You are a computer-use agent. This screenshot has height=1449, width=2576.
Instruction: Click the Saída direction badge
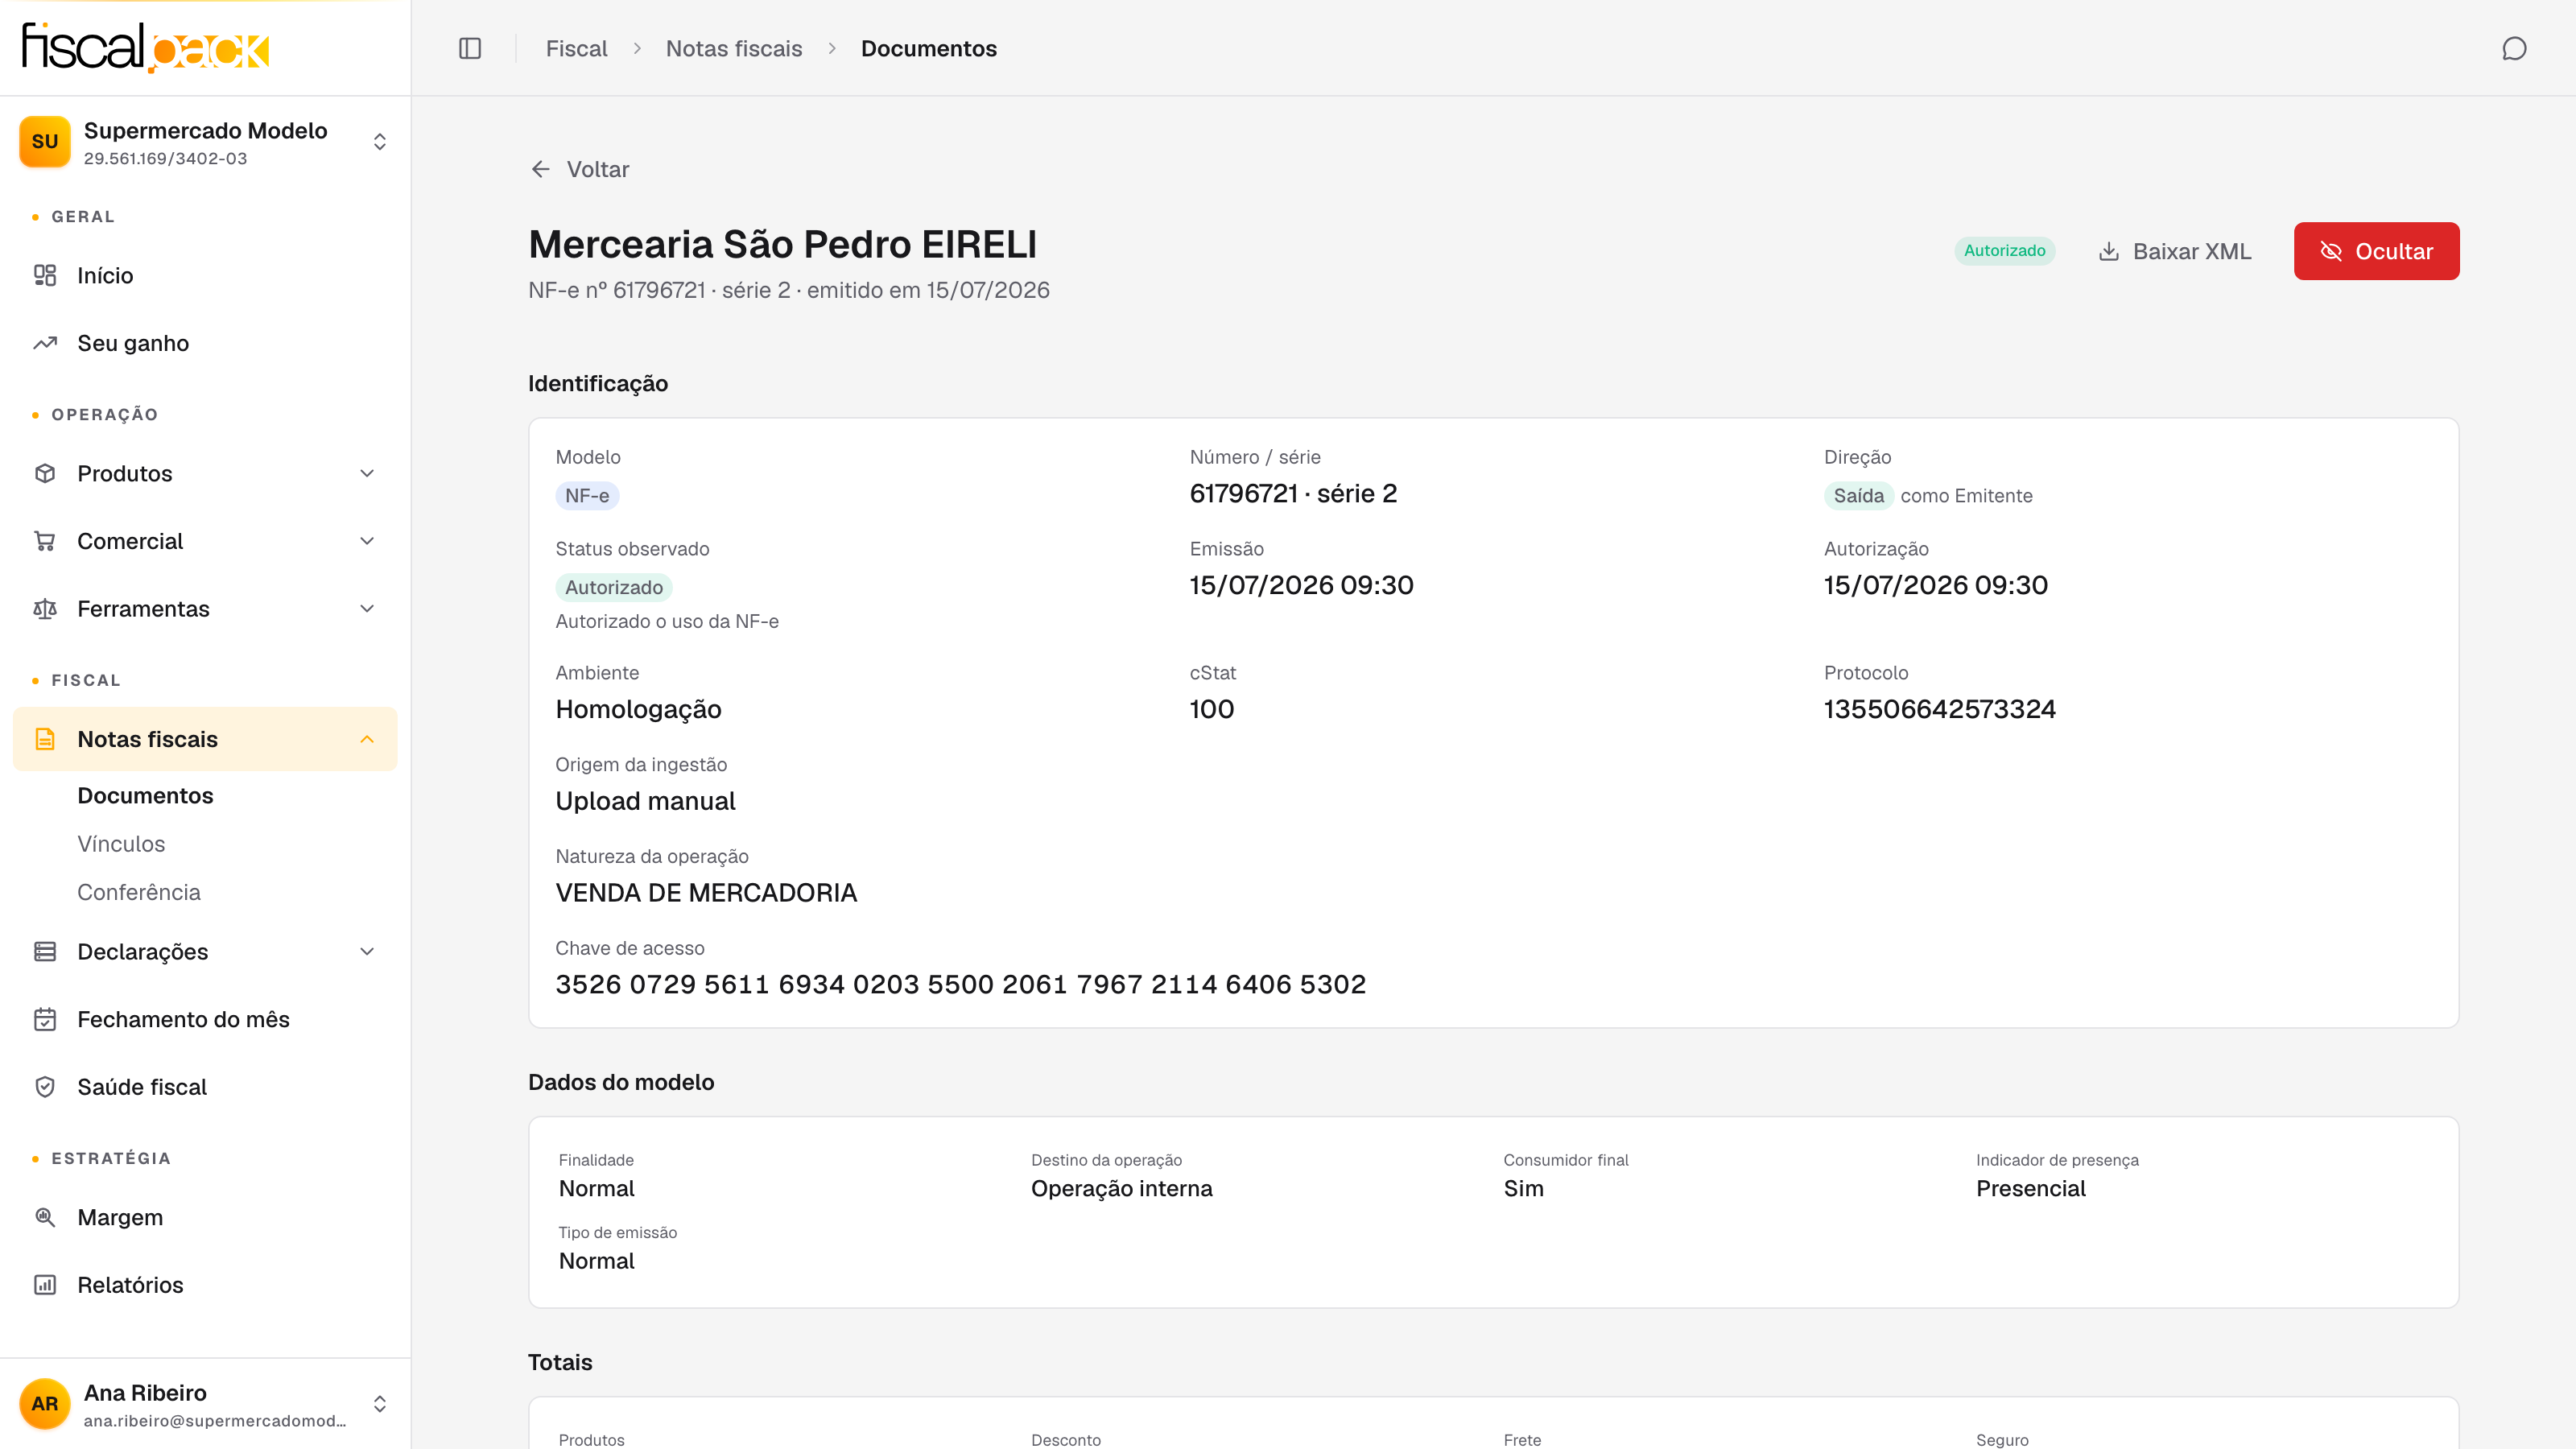pos(1858,496)
